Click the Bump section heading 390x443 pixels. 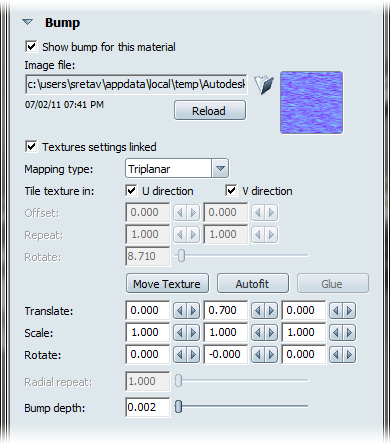(x=62, y=23)
